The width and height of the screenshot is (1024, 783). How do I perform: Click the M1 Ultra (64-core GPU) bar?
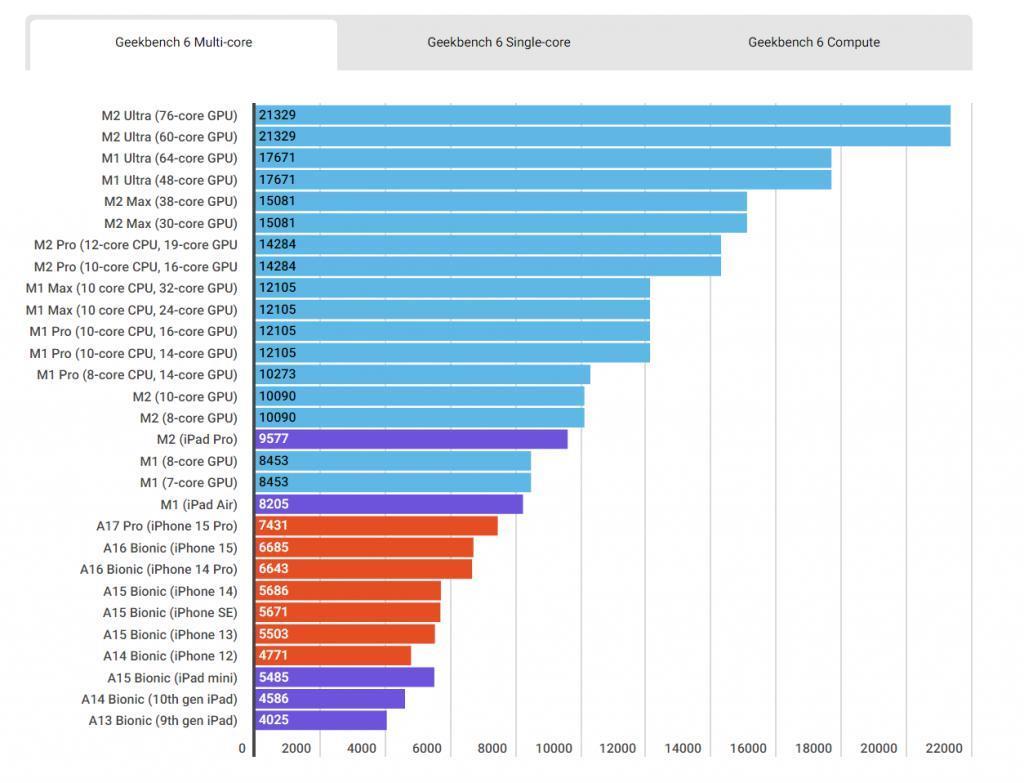[x=543, y=158]
